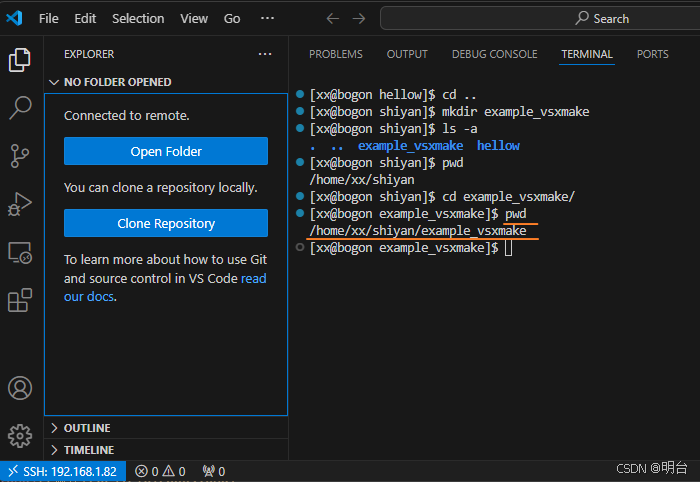Open the Remote Explorer view
This screenshot has height=482, width=700.
(x=20, y=253)
